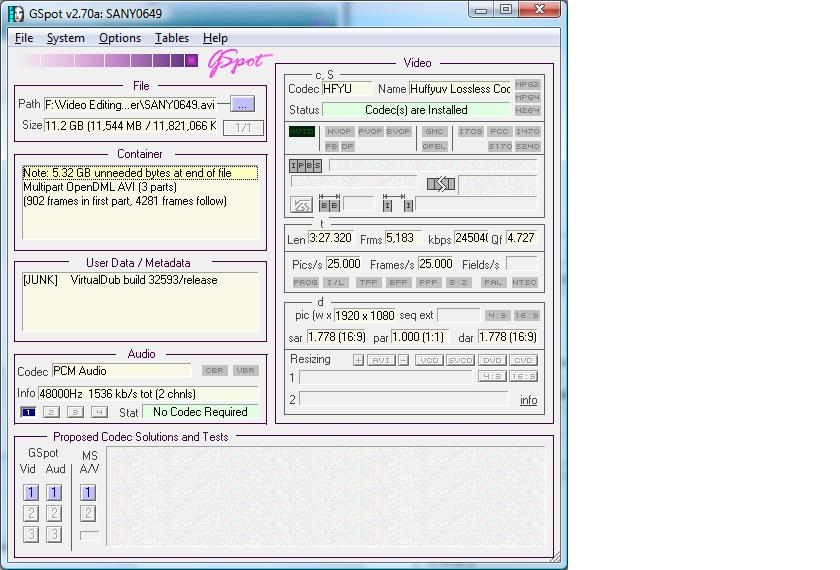The height and width of the screenshot is (570, 840).
Task: Click the BFF field order indicator
Action: click(398, 282)
